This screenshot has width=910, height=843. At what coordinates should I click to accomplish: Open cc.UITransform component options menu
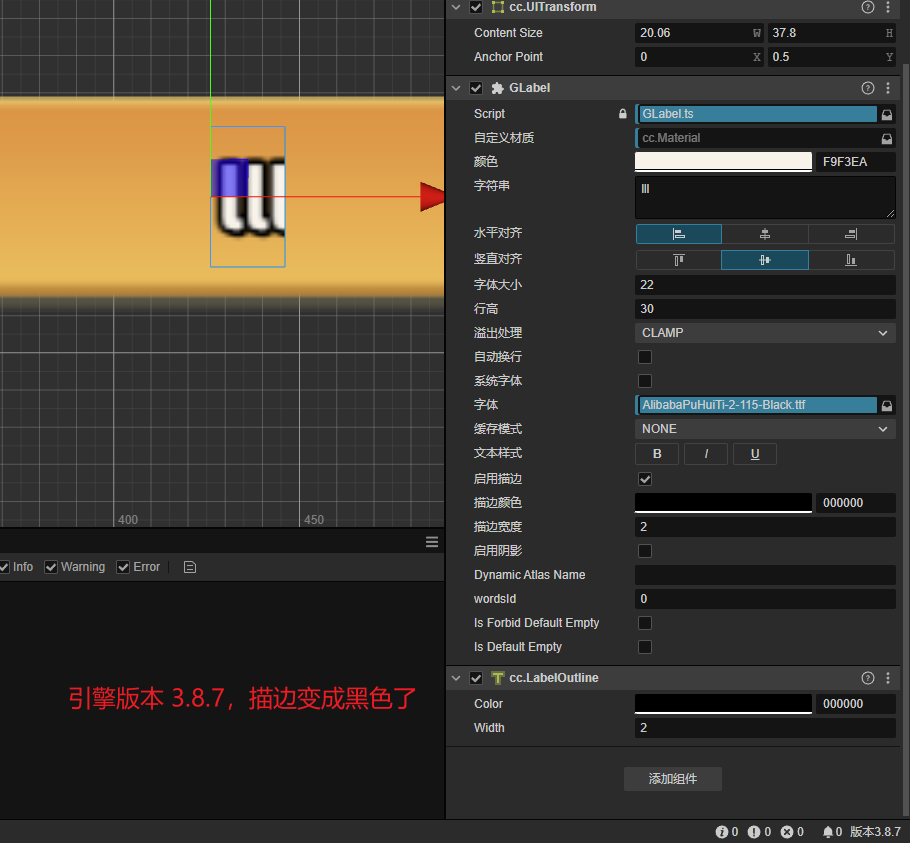[x=888, y=7]
